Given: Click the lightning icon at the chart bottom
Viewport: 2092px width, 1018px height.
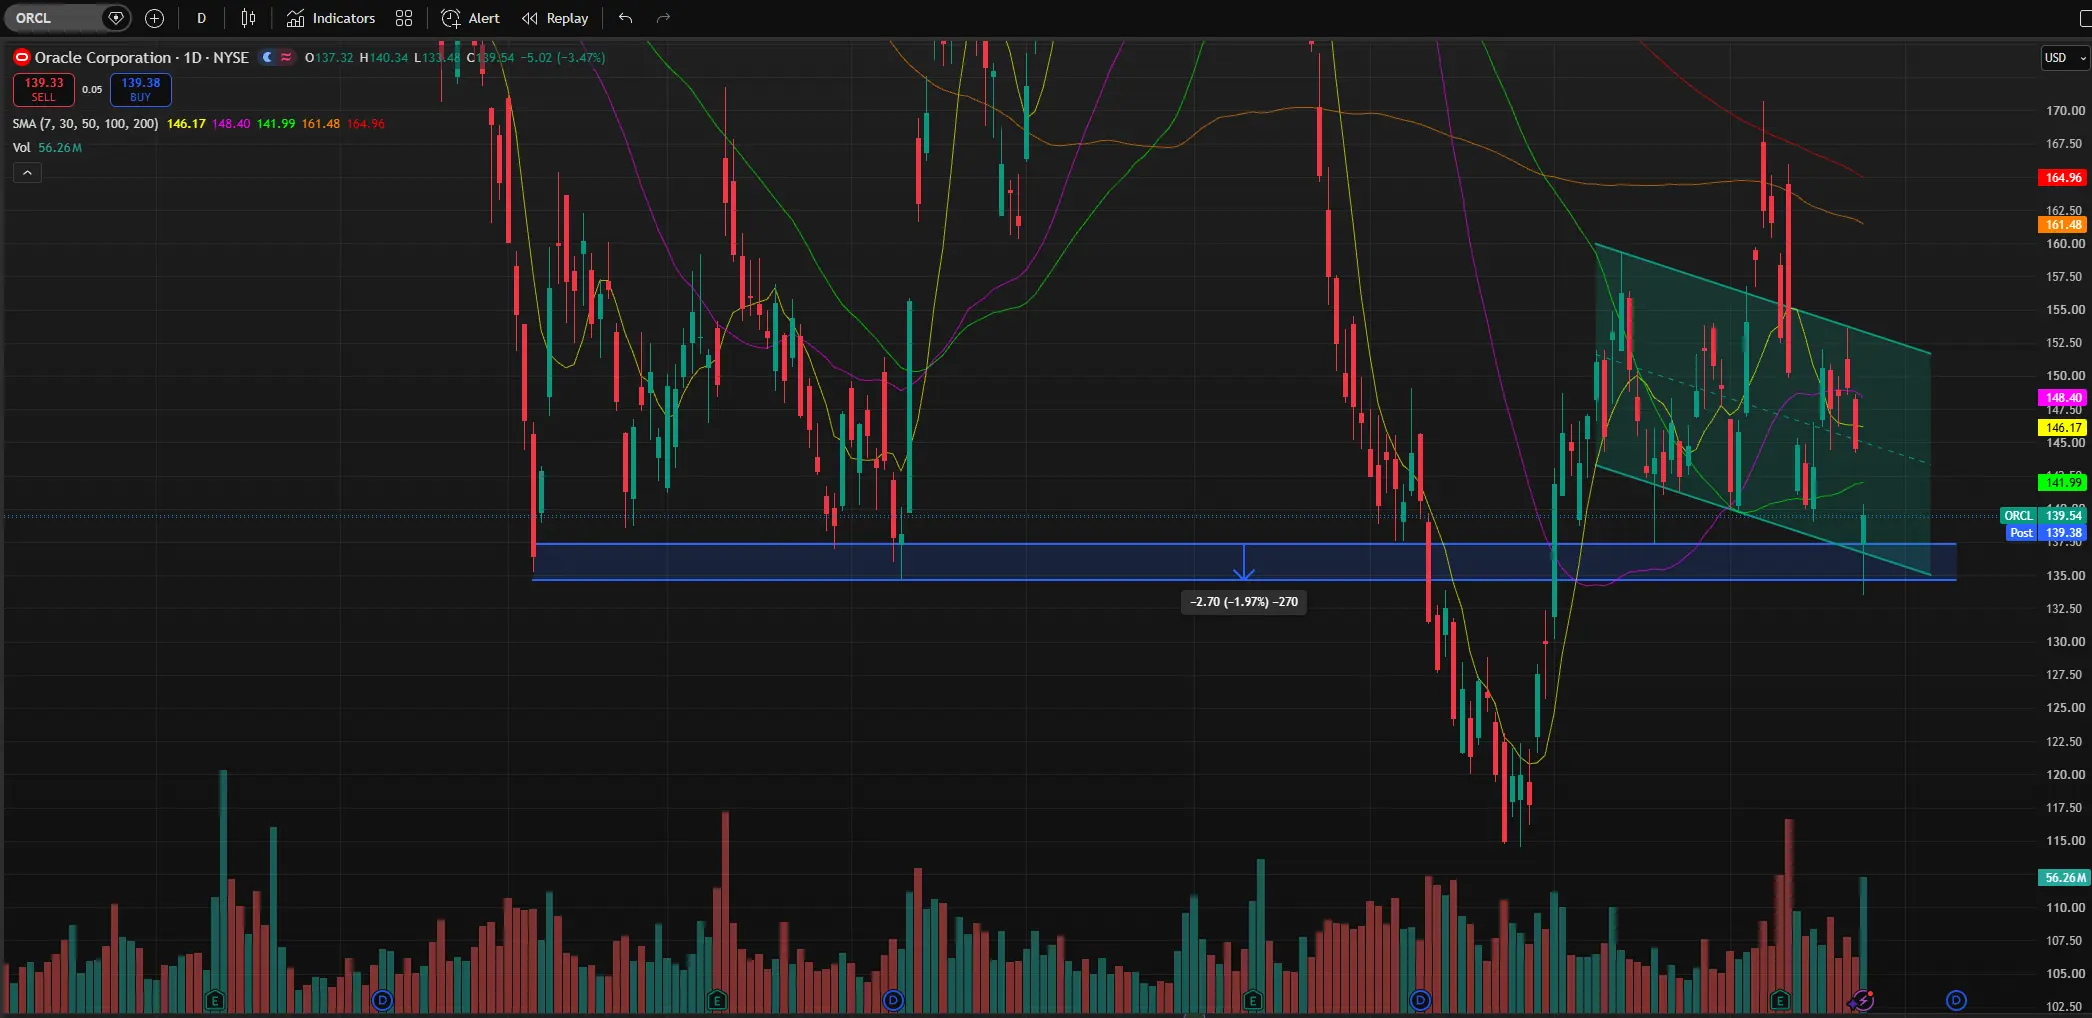Looking at the screenshot, I should click(x=1862, y=1000).
